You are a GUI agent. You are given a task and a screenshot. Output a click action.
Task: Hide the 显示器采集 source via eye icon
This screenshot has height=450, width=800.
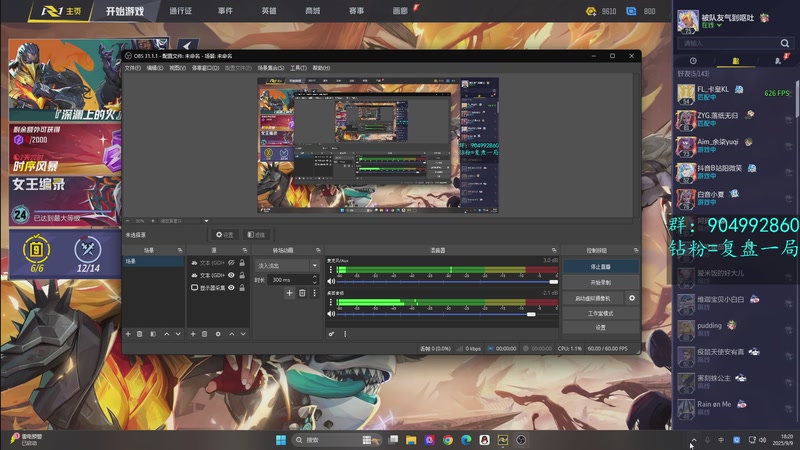(232, 288)
